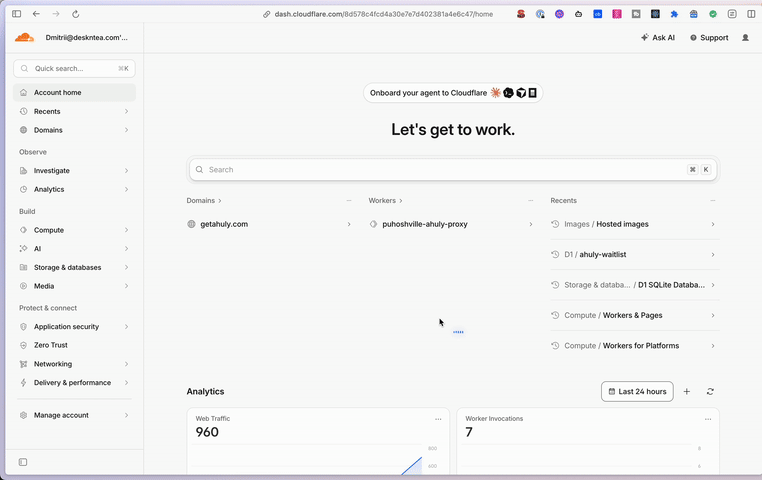This screenshot has height=480, width=762.
Task: Toggle the browser sidebar icon
Action: [17, 14]
